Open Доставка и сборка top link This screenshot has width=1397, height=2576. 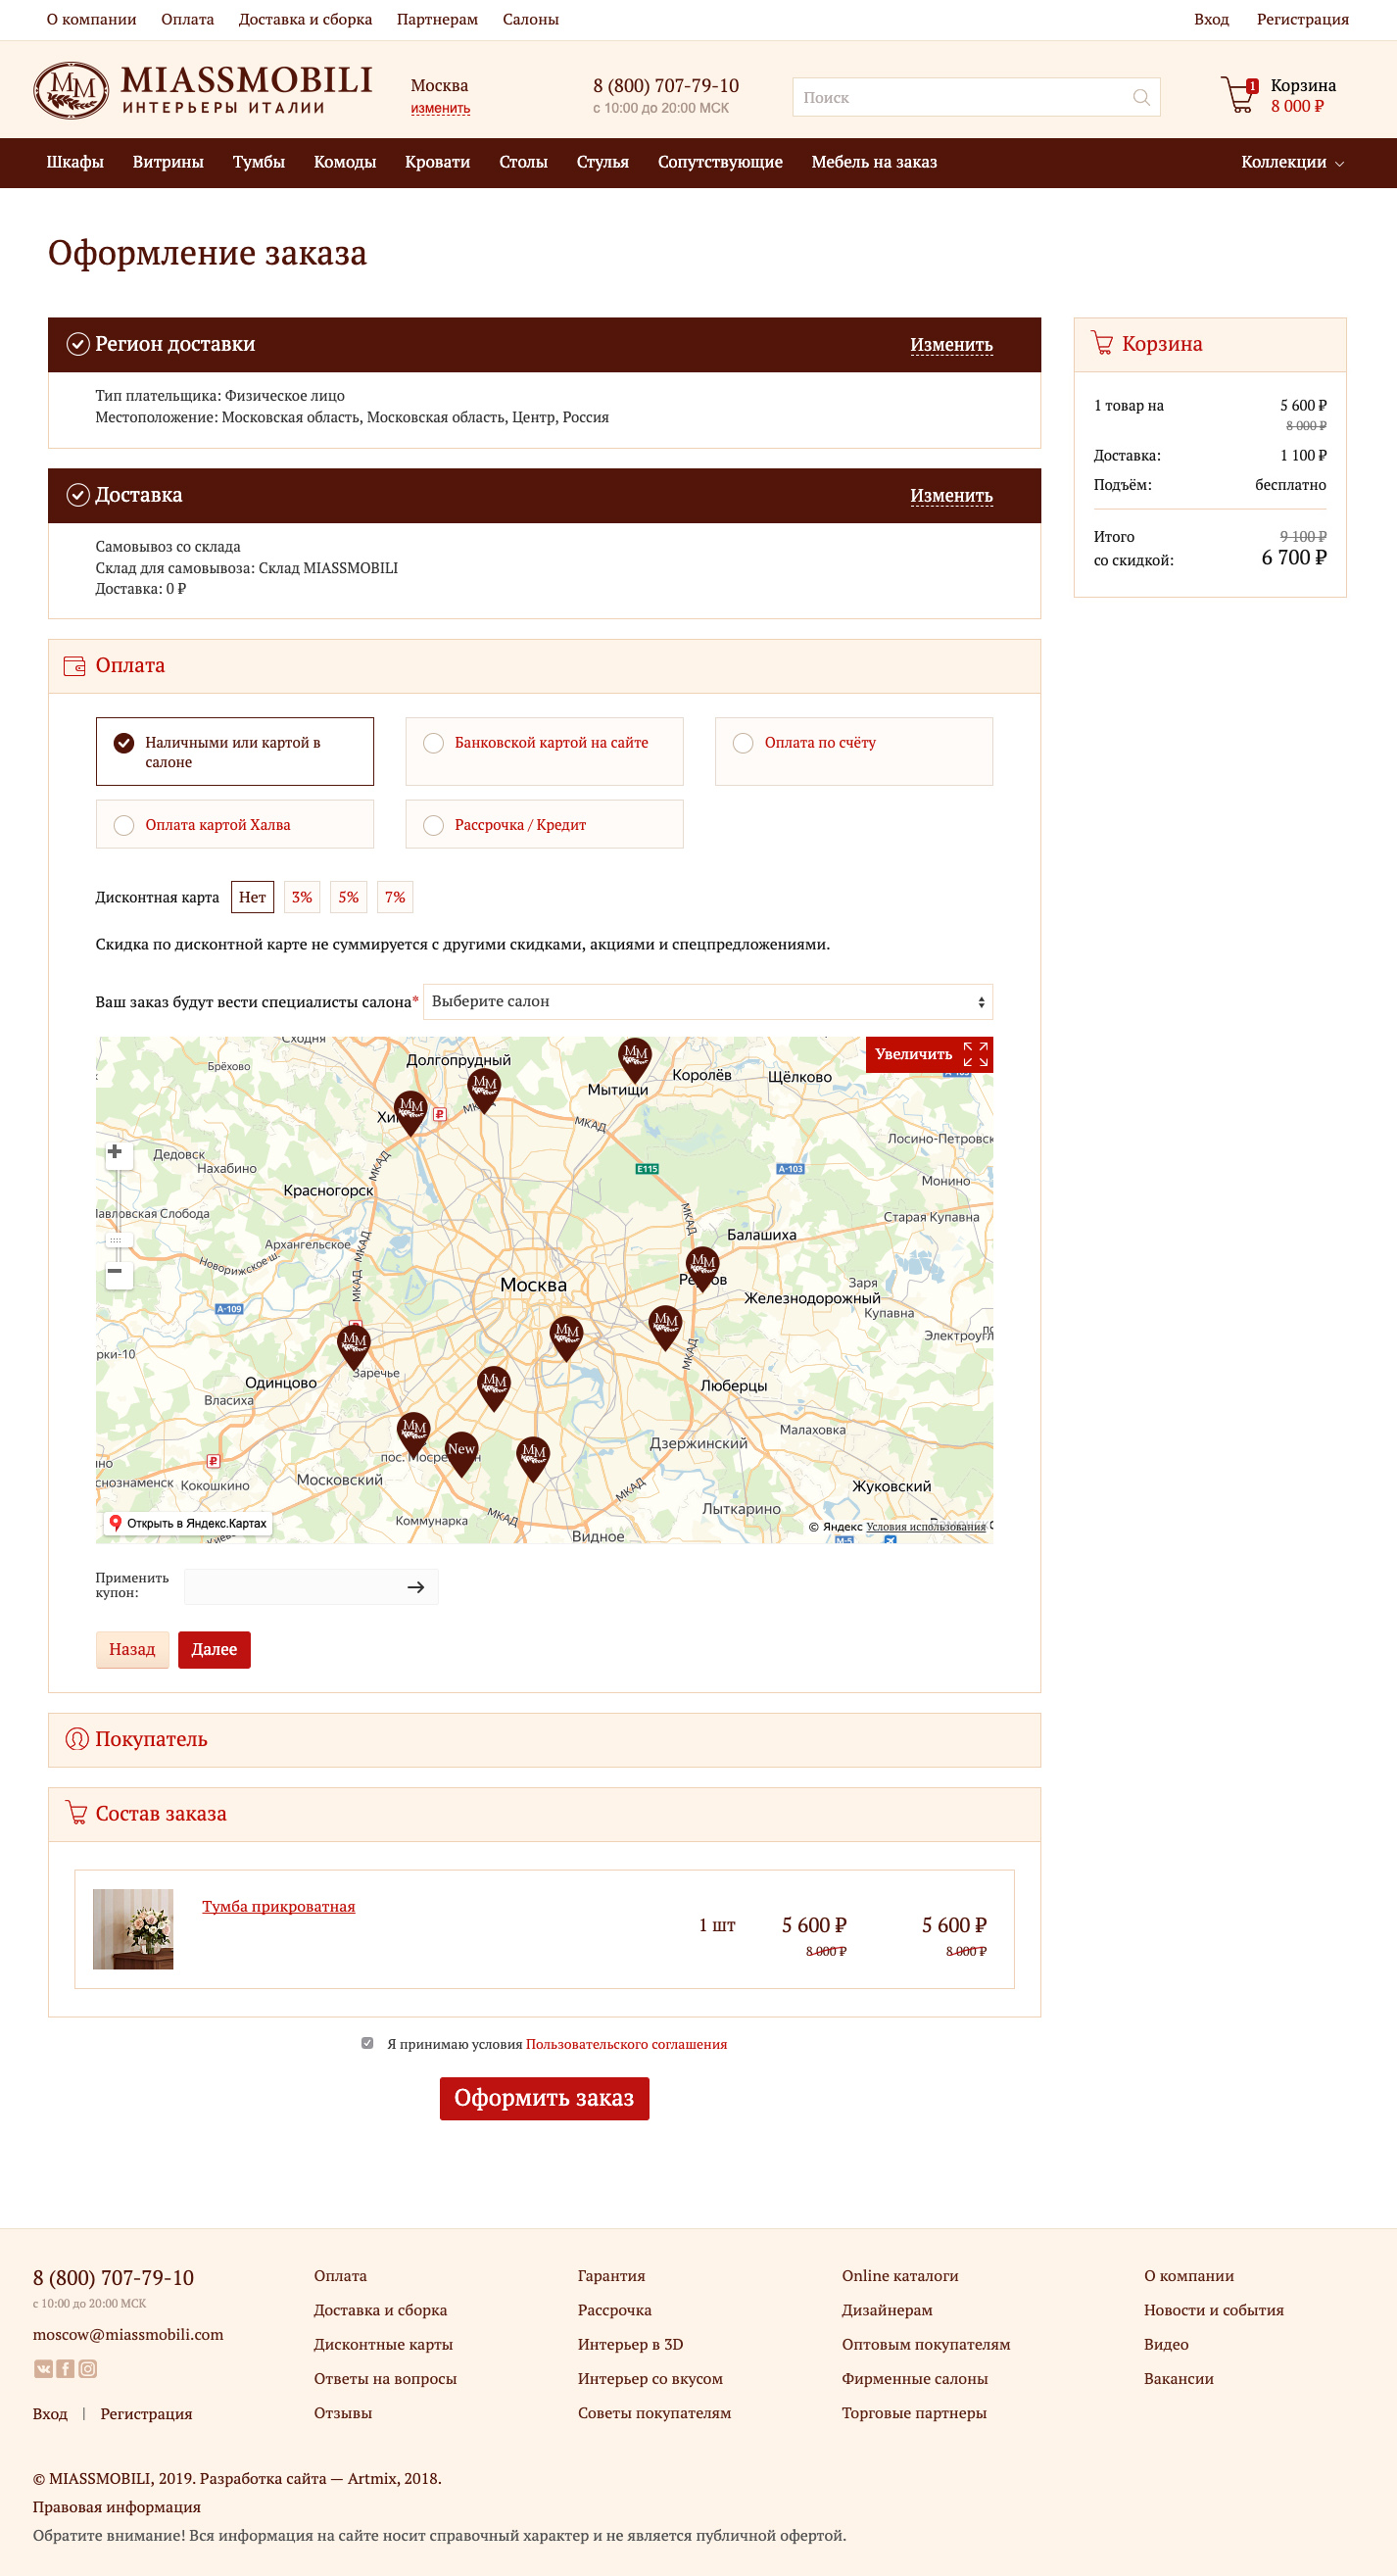pos(305,19)
